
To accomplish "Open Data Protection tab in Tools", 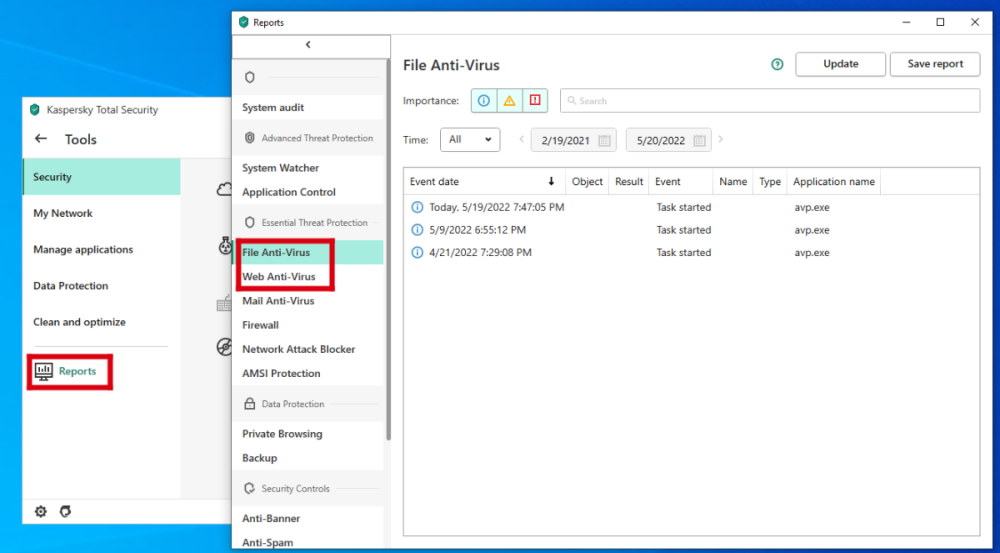I will click(x=101, y=286).
